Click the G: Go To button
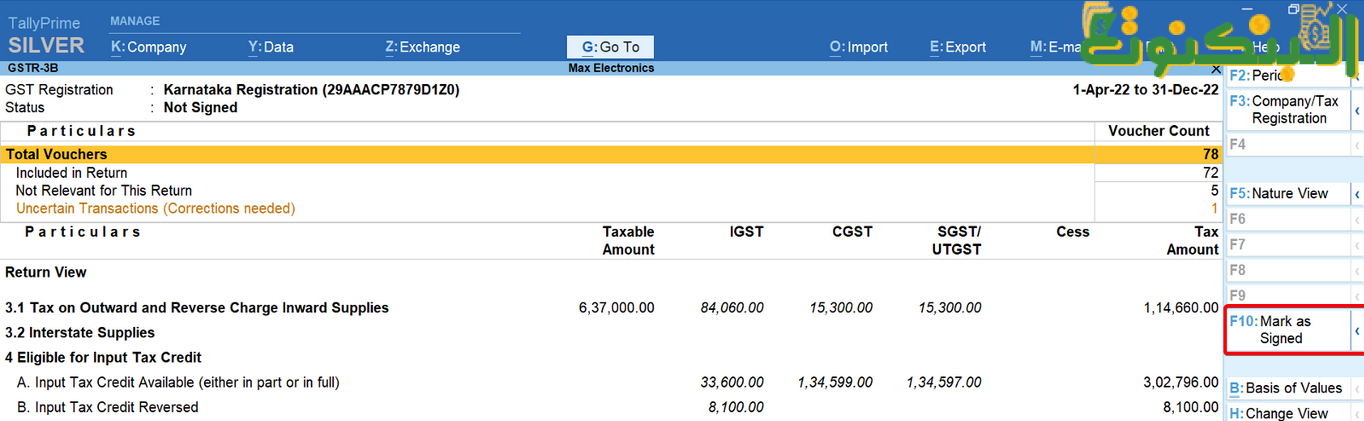This screenshot has width=1364, height=421. tap(610, 47)
